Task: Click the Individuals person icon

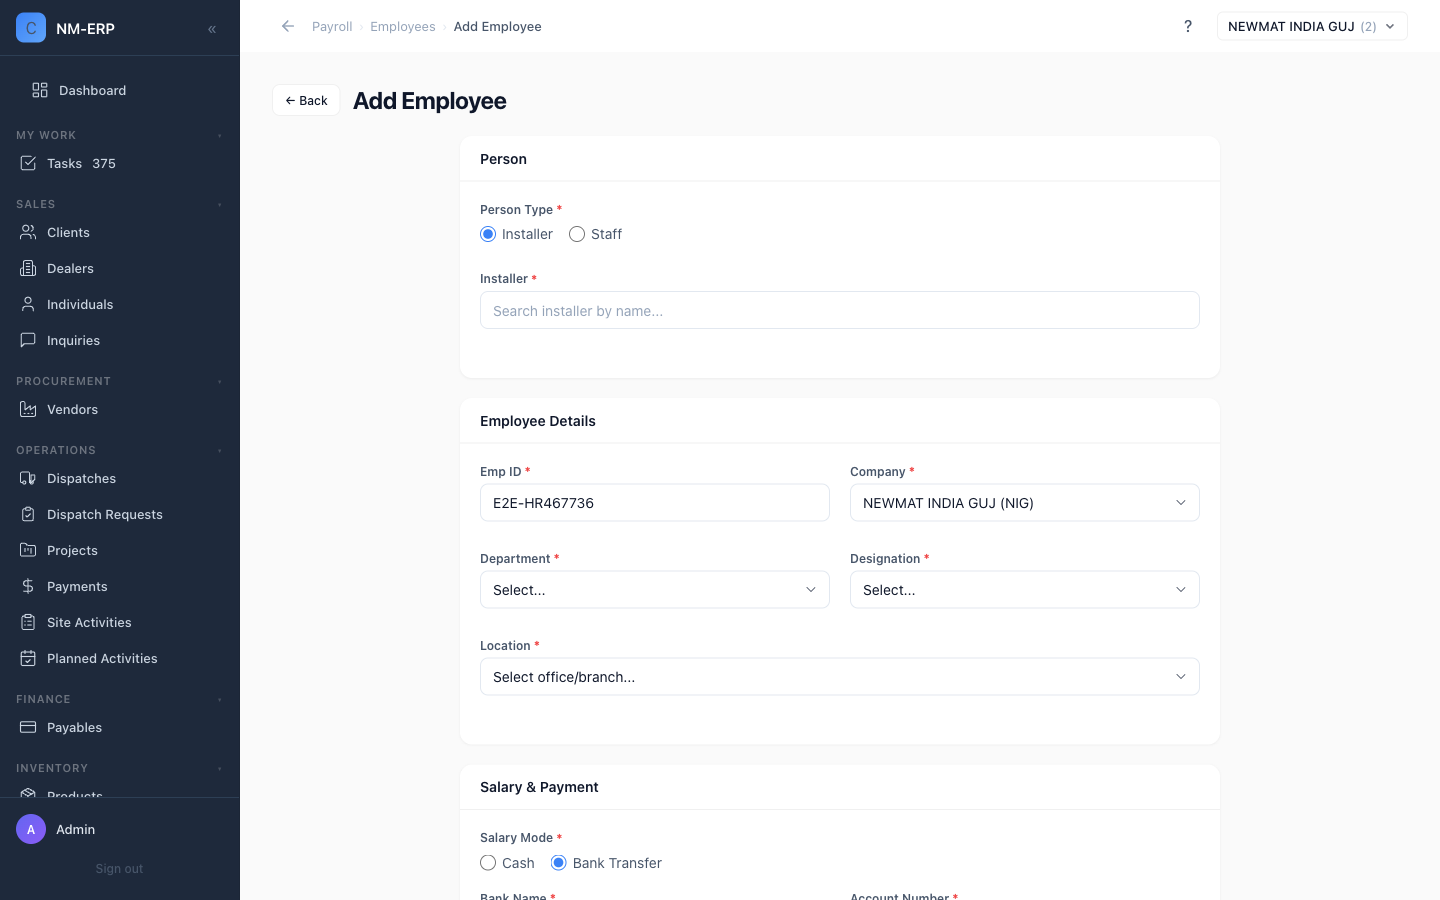Action: [x=28, y=304]
